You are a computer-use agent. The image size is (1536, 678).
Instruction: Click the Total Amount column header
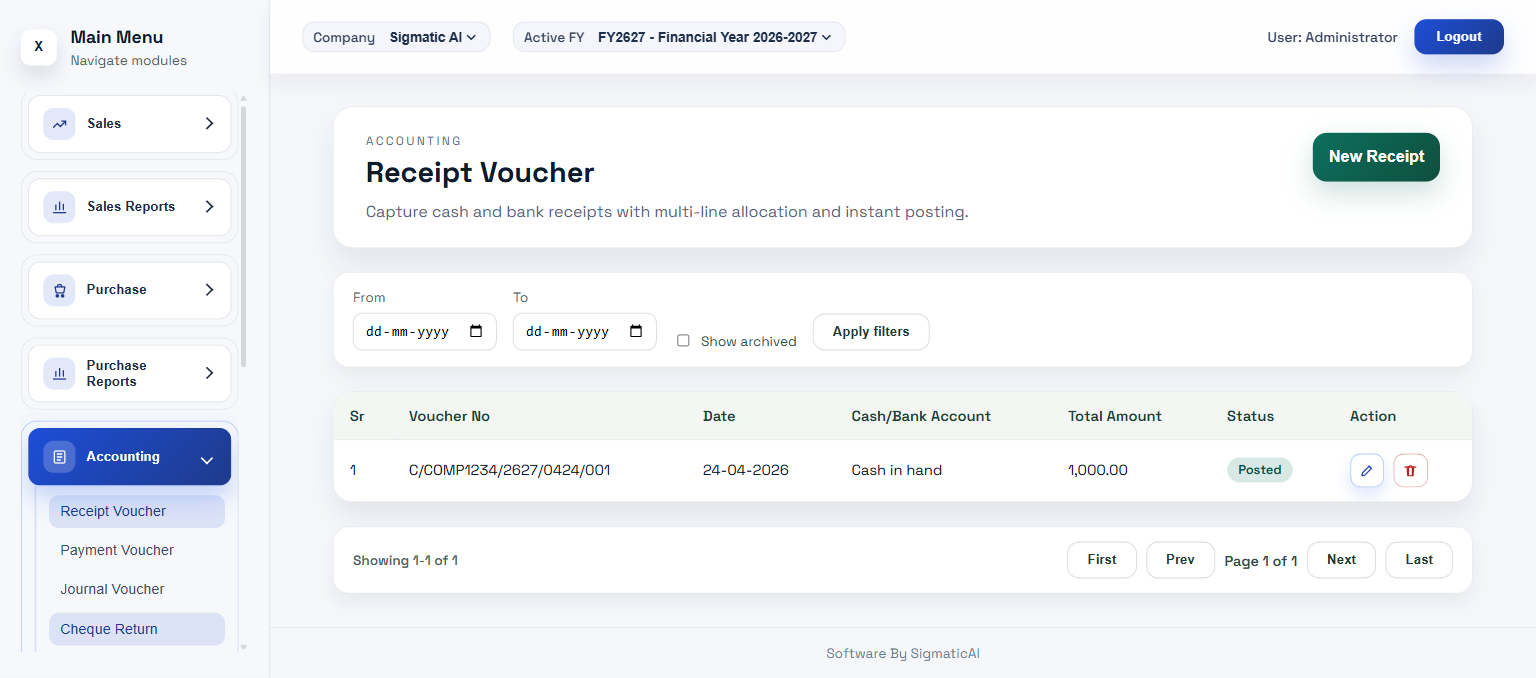coord(1115,416)
